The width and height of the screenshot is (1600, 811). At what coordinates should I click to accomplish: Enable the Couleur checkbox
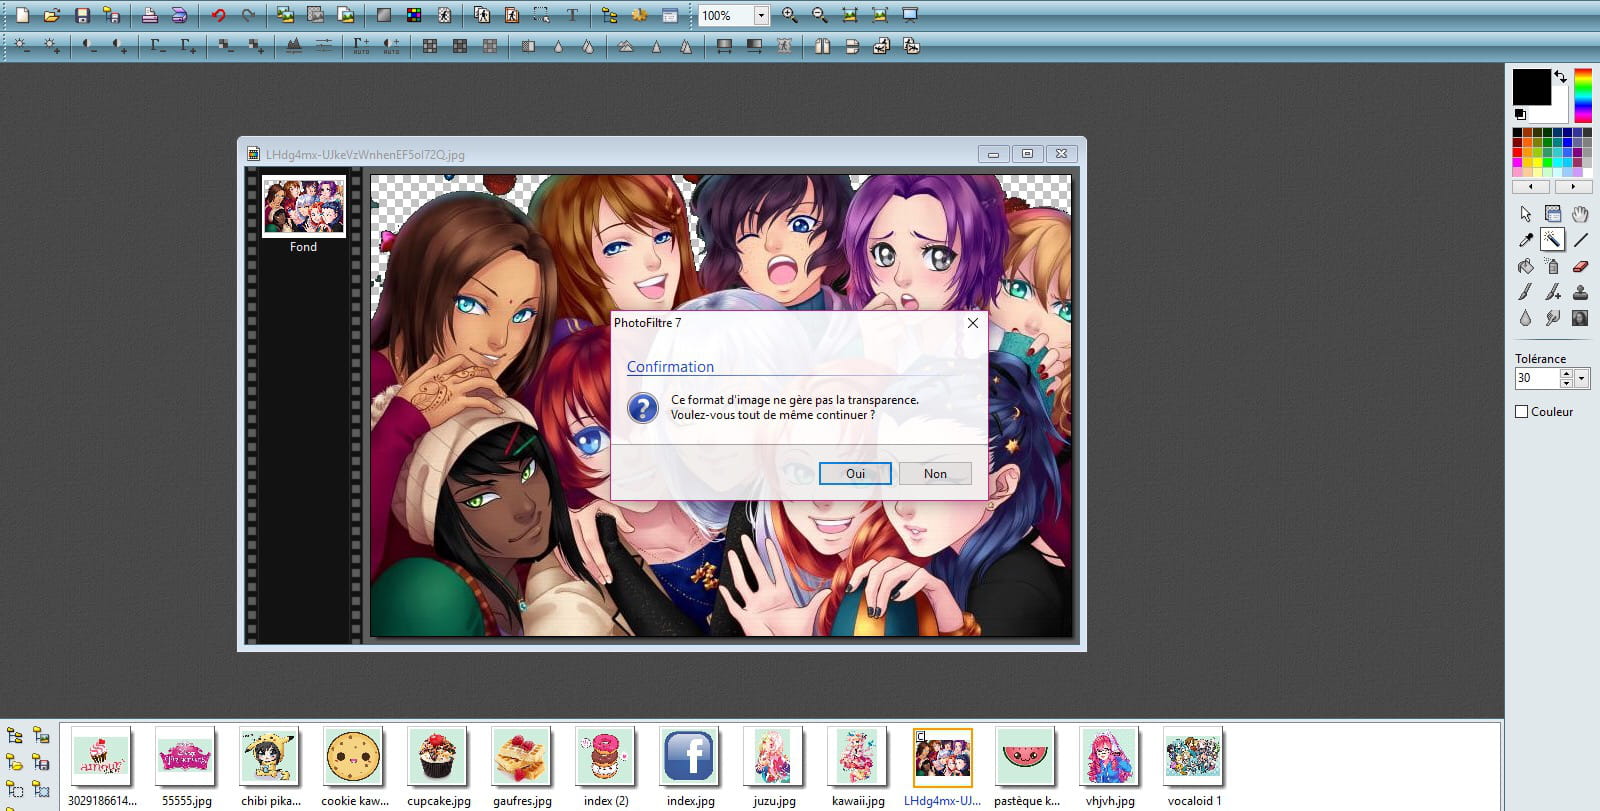pyautogui.click(x=1522, y=411)
